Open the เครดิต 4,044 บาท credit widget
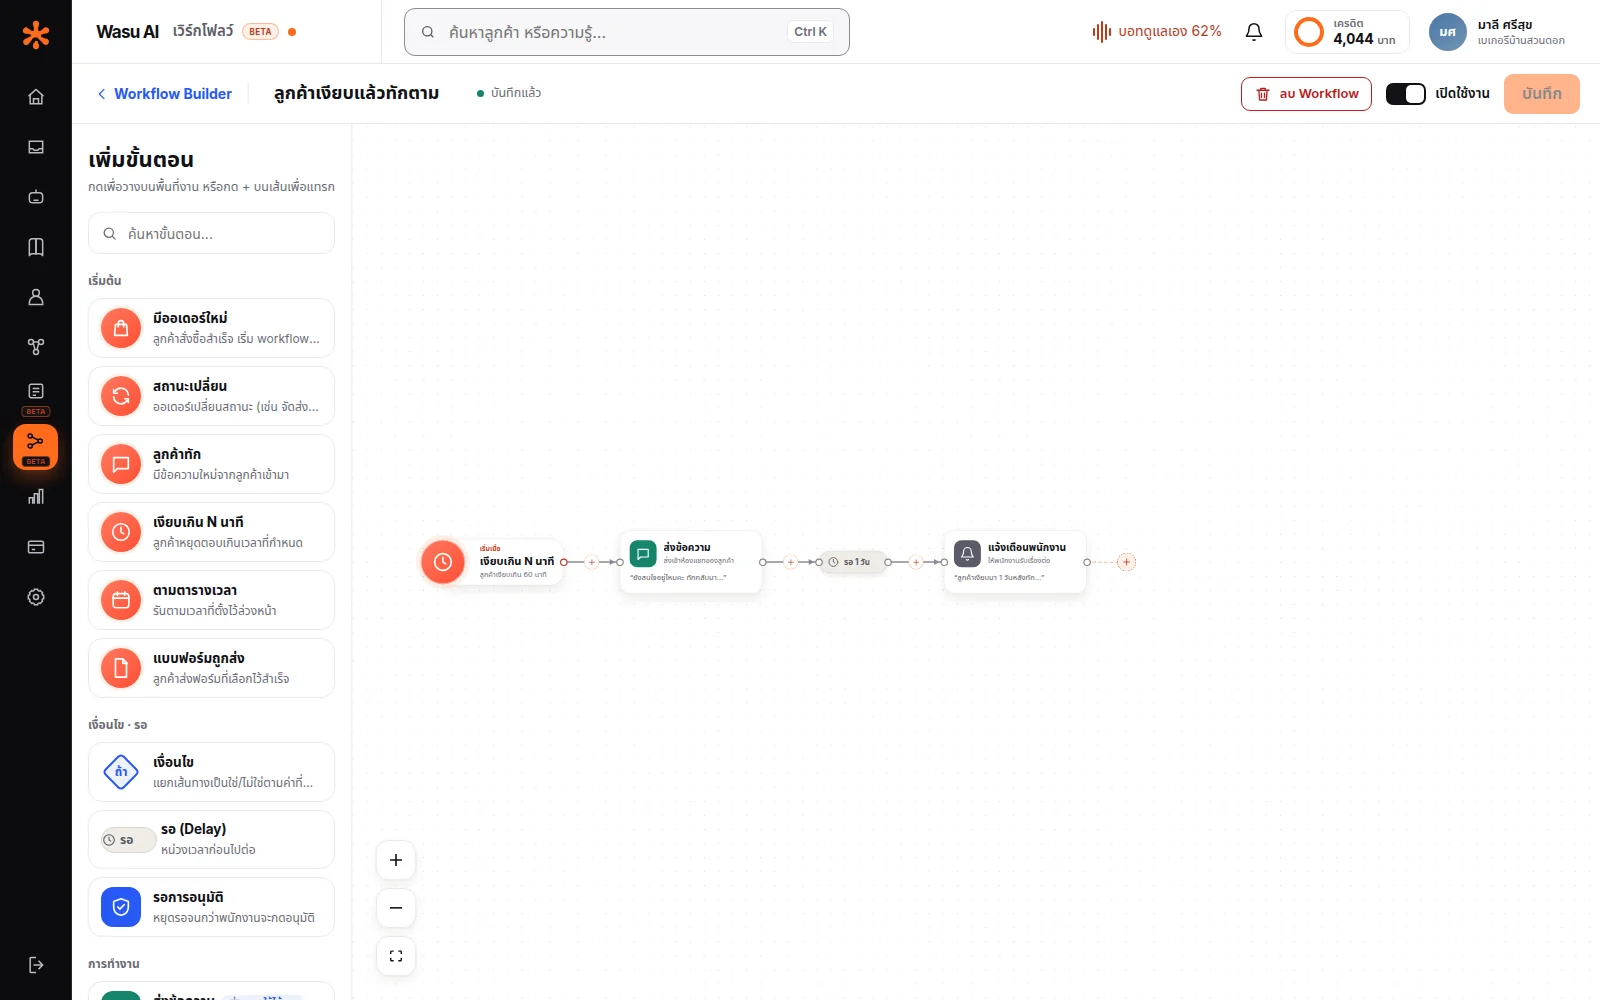1600x1000 pixels. tap(1347, 32)
